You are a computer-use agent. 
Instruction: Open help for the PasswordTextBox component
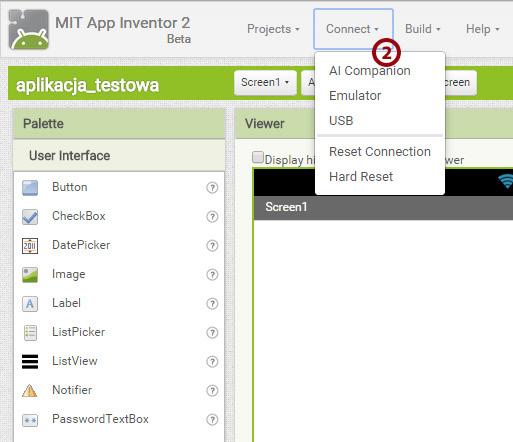(212, 420)
